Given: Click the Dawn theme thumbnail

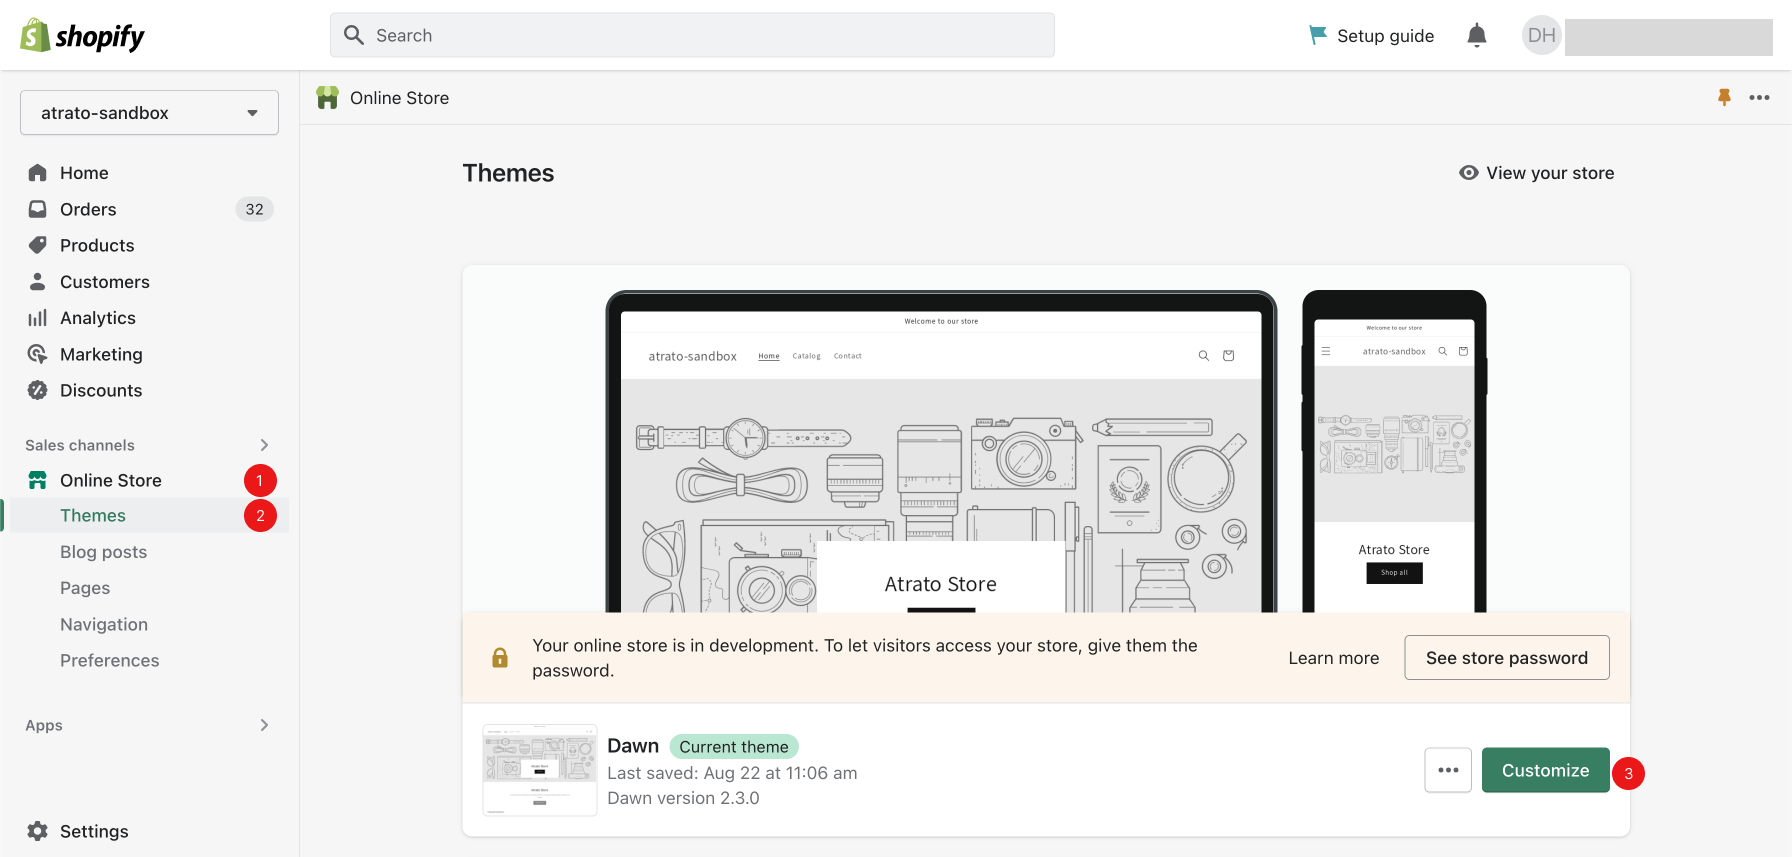Looking at the screenshot, I should click(540, 770).
